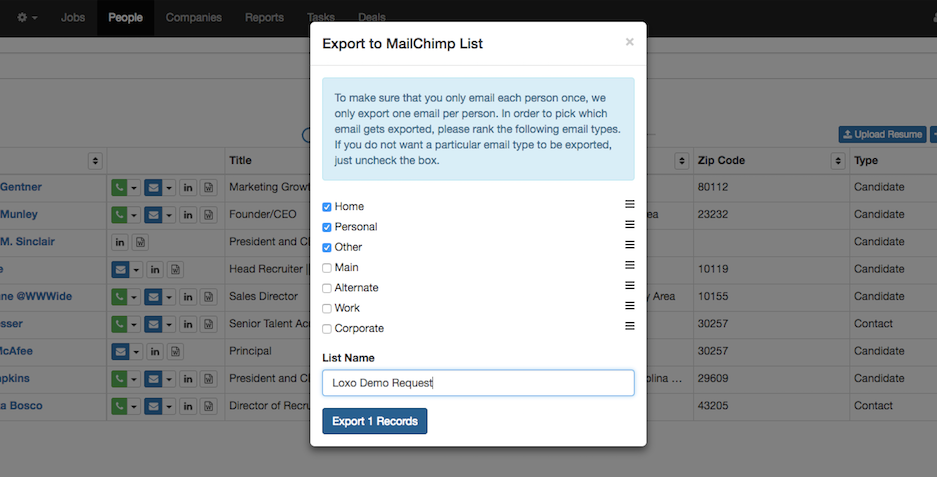This screenshot has height=477, width=937.
Task: Uncheck the Other email type checkbox
Action: (327, 247)
